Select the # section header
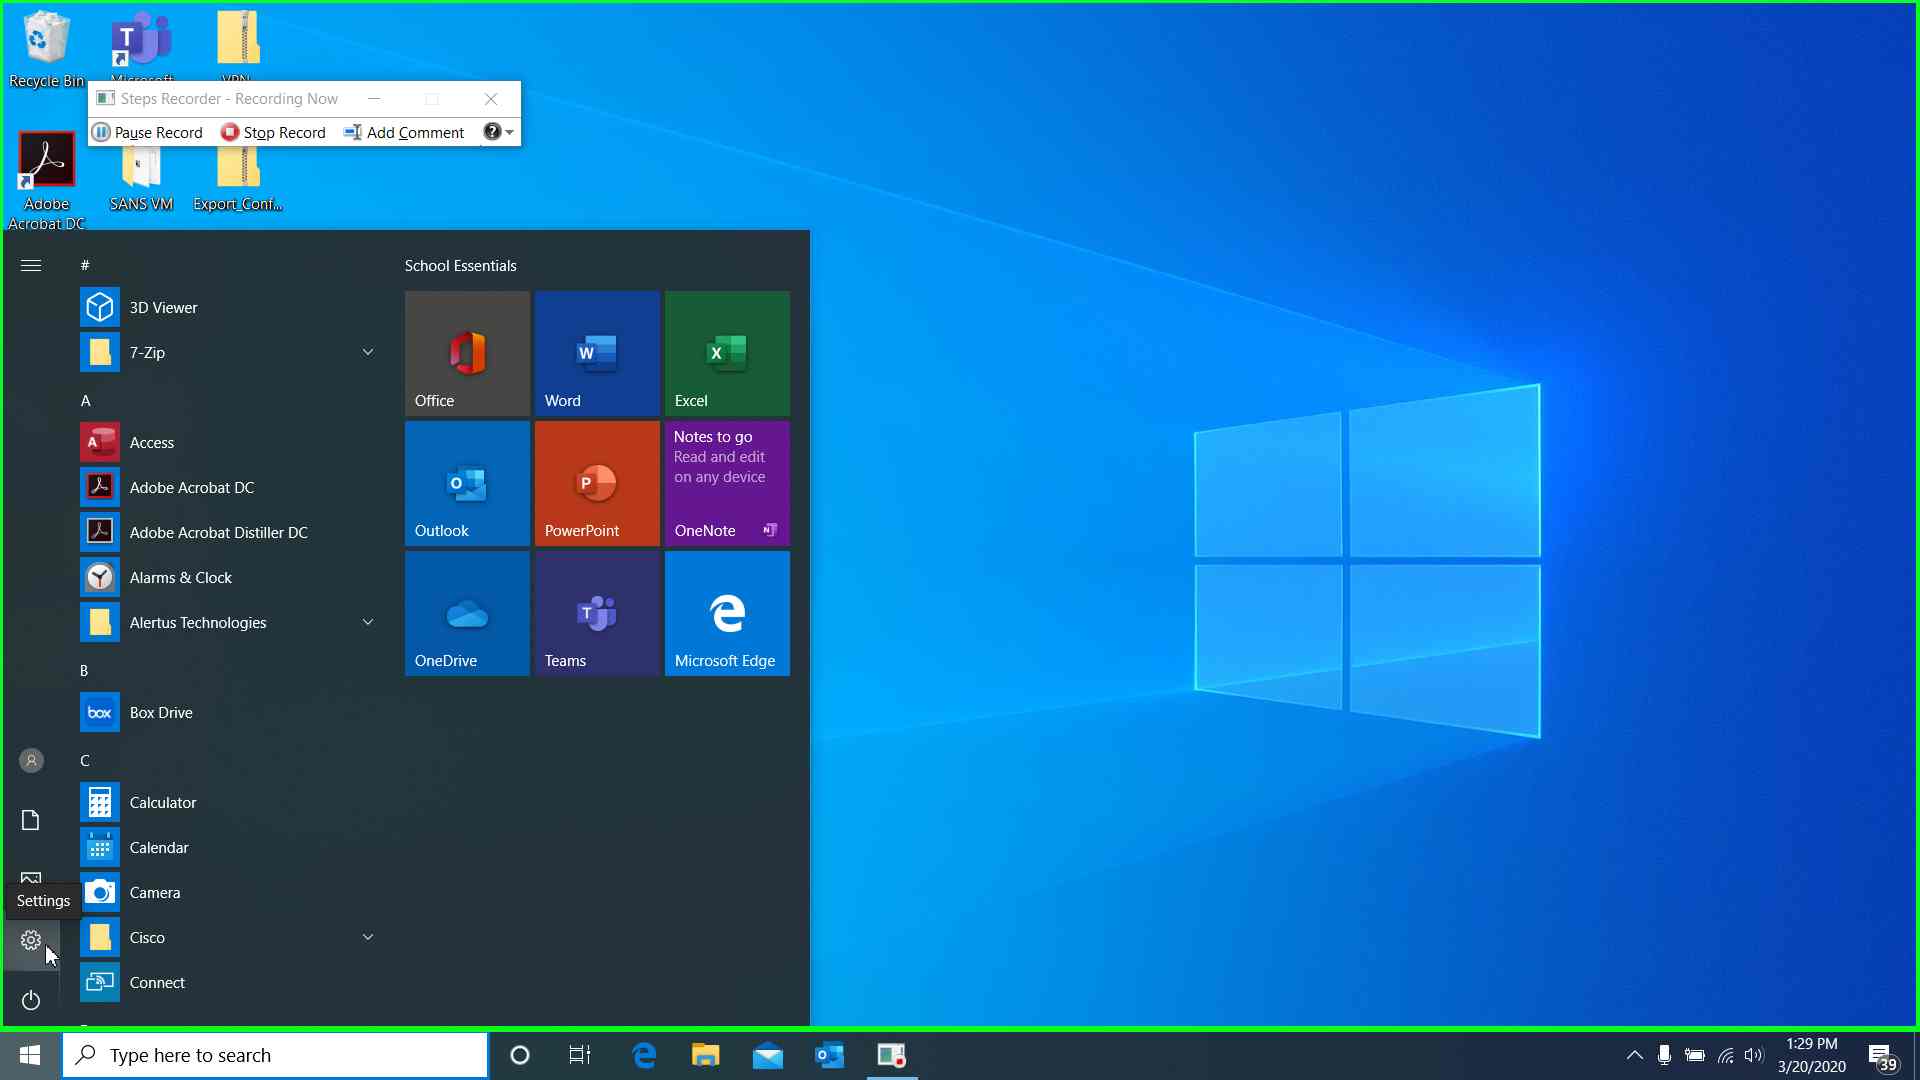Screen dimensions: 1920x1080 tap(85, 265)
